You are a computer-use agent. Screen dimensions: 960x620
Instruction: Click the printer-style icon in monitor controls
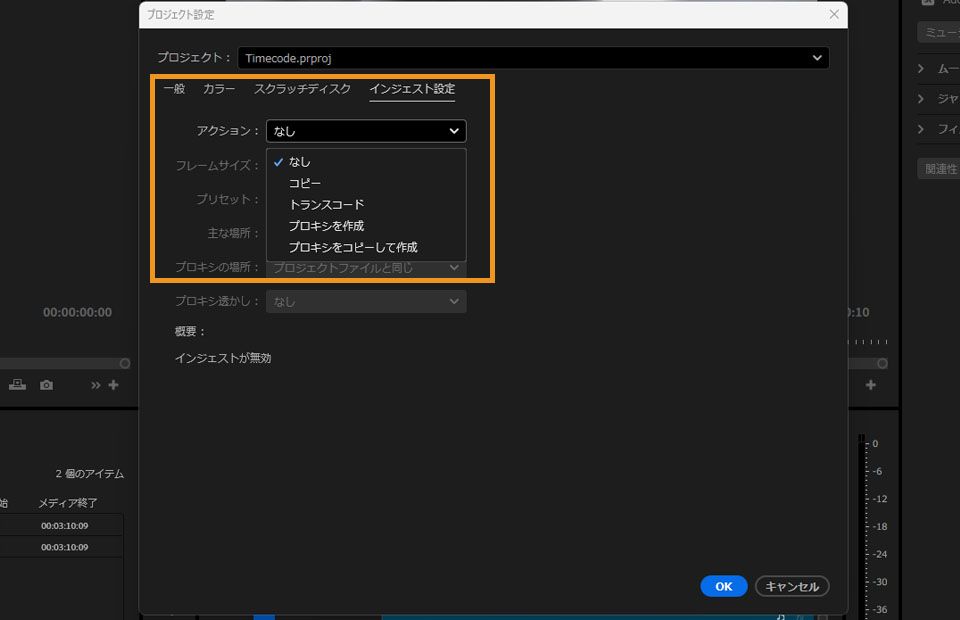pyautogui.click(x=17, y=384)
